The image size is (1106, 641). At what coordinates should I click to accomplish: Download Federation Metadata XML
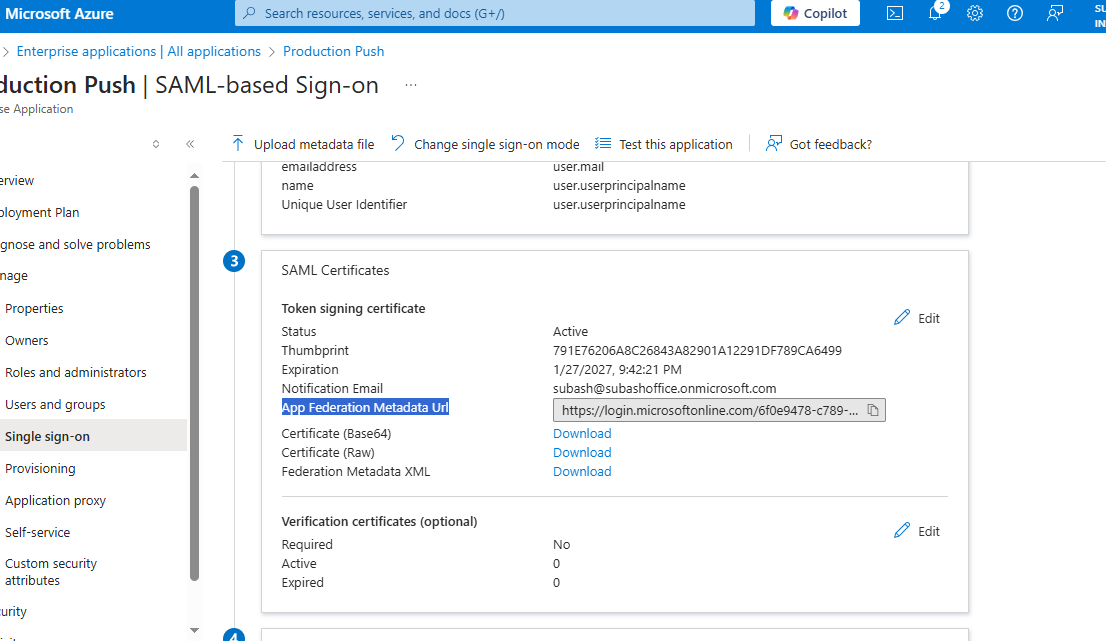(x=582, y=472)
